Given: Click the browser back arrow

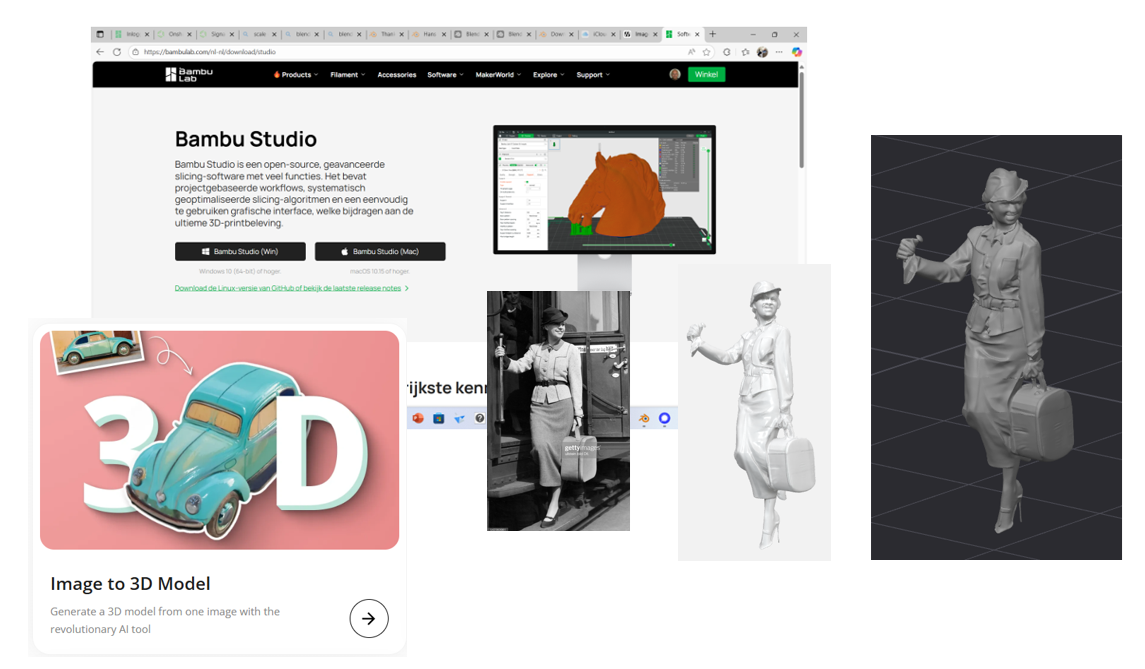Looking at the screenshot, I should (100, 52).
